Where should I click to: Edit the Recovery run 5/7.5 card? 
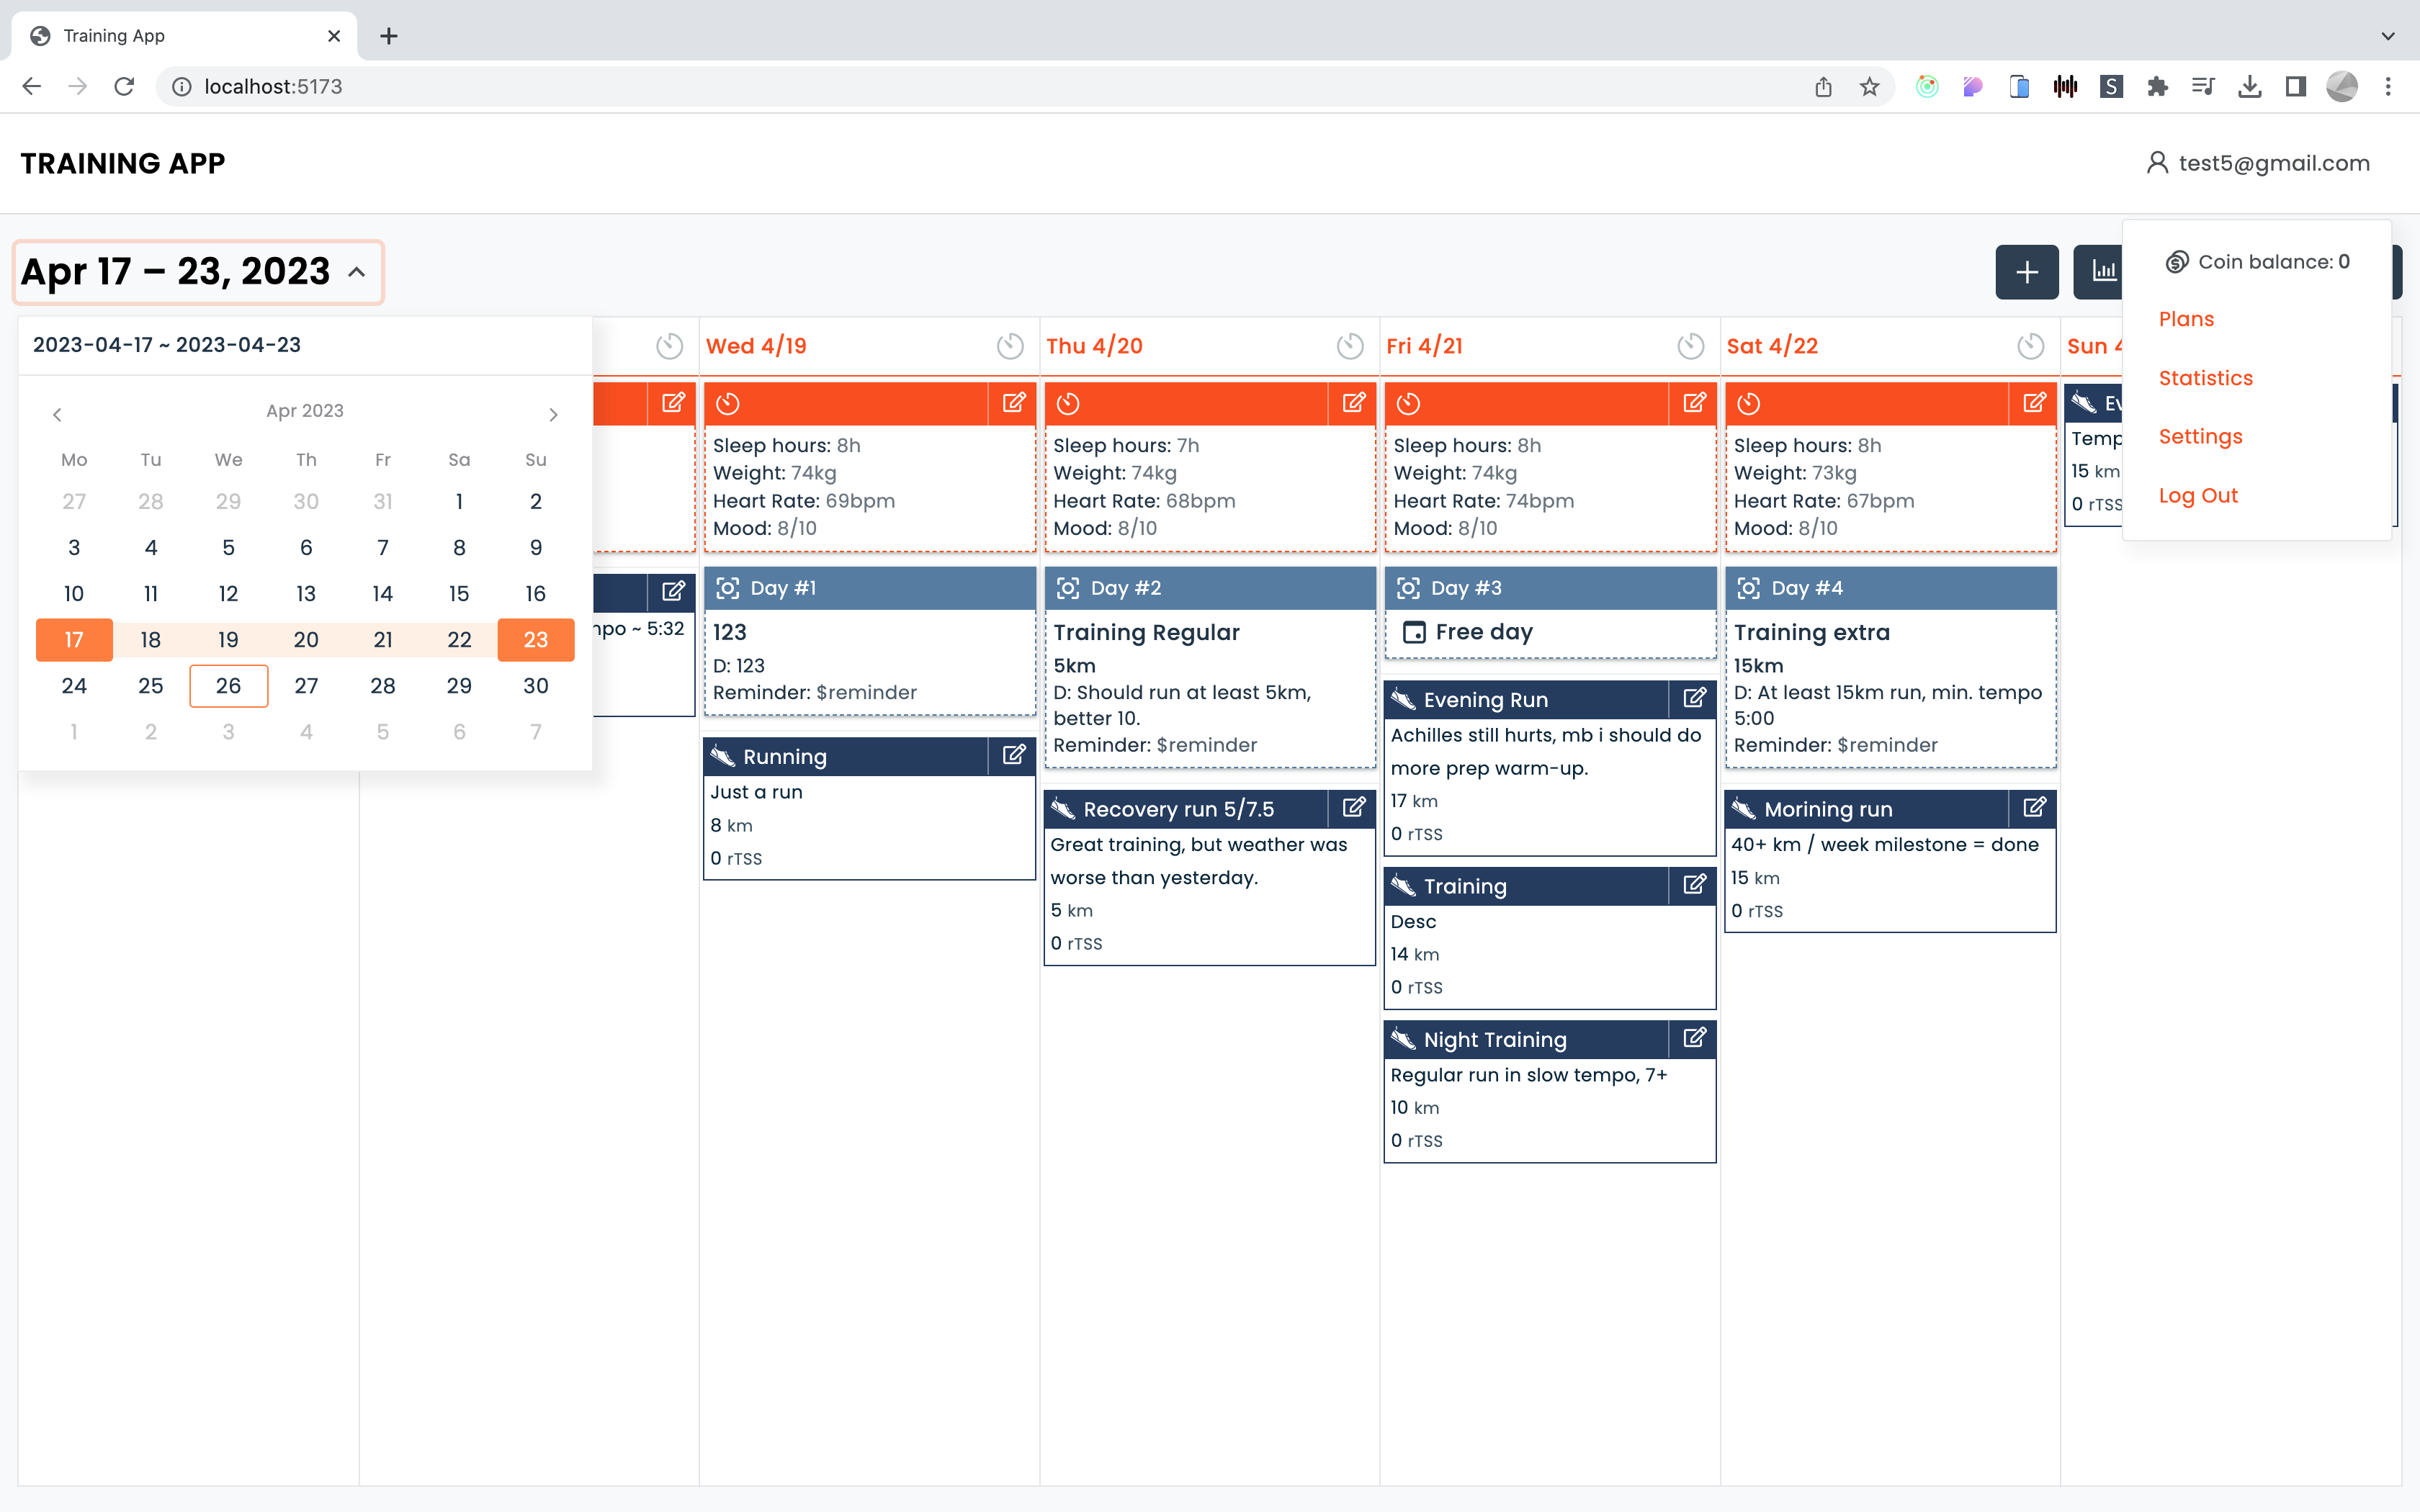[1353, 808]
